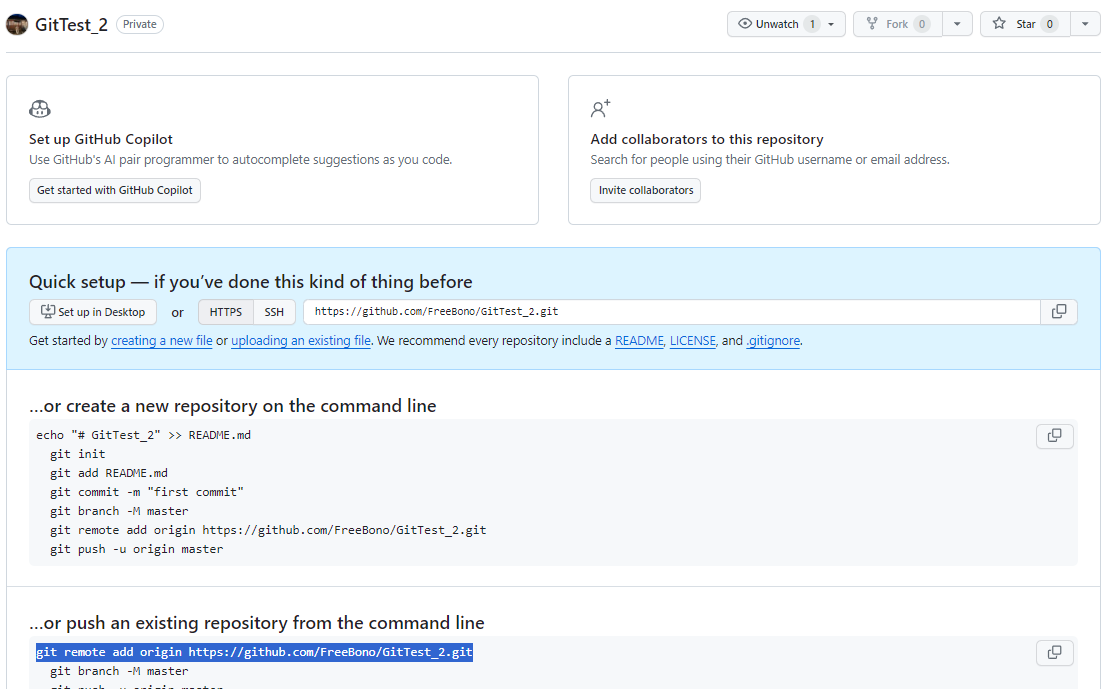The width and height of the screenshot is (1109, 689).
Task: Click the fork count 0 badge
Action: (x=922, y=24)
